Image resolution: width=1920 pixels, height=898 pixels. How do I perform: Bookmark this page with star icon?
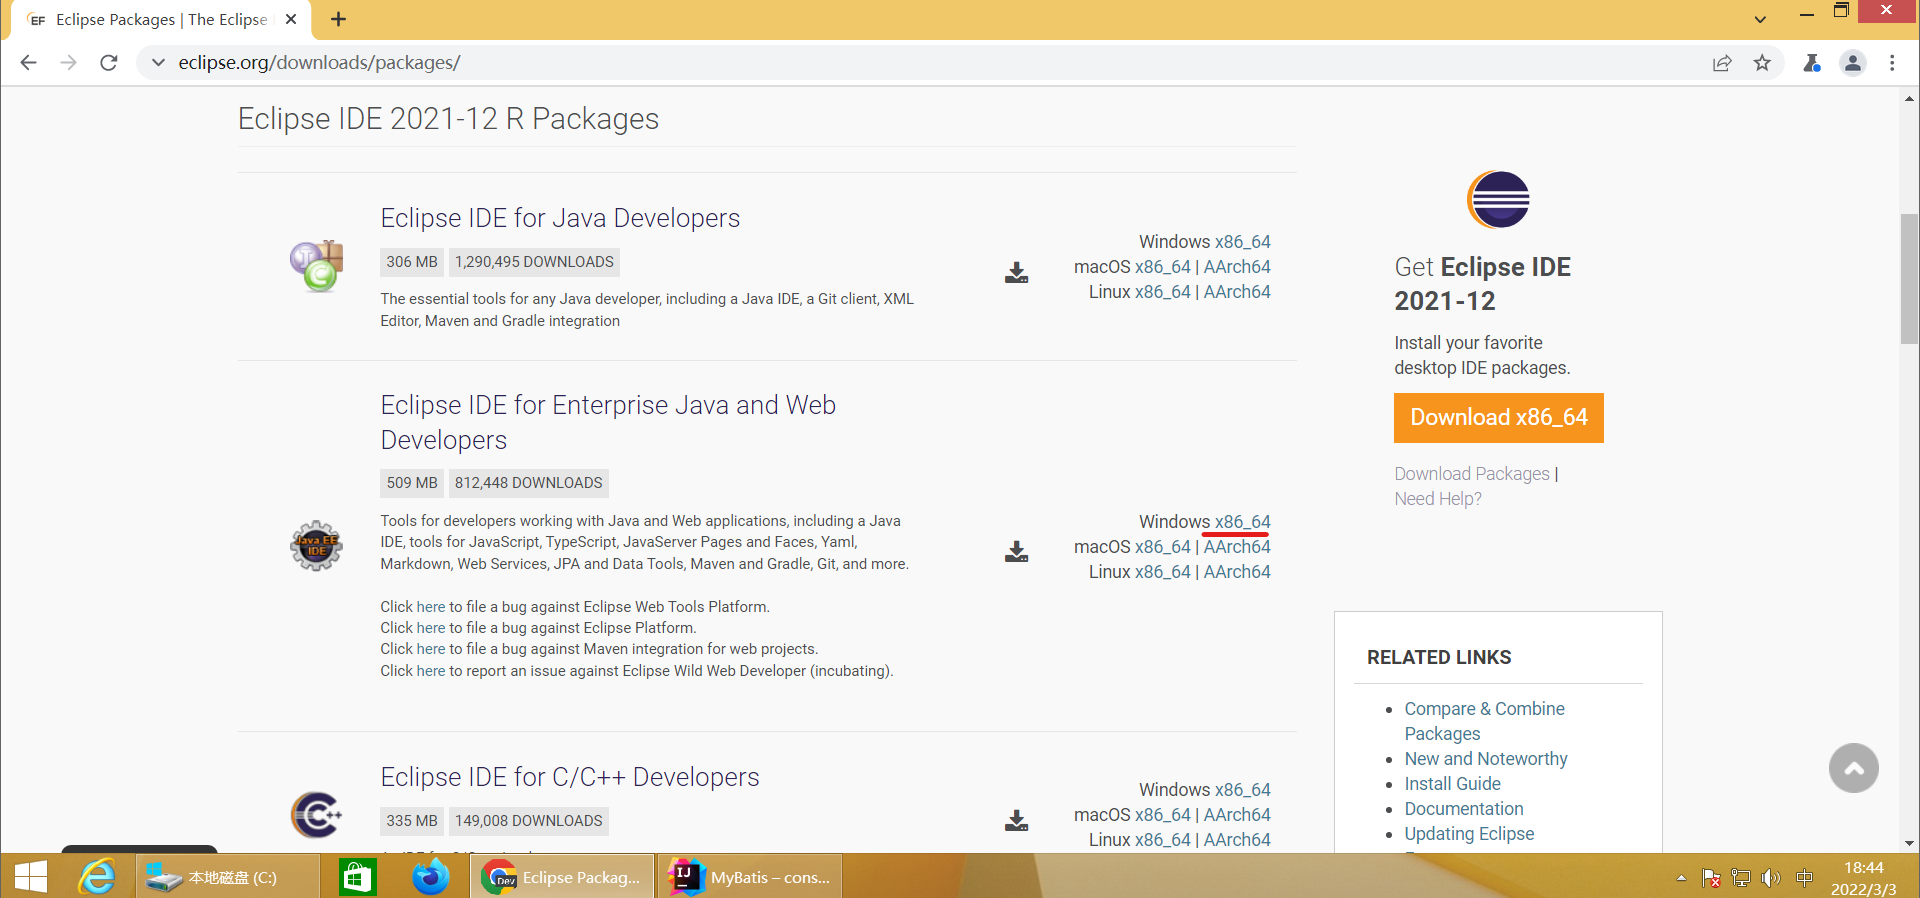pyautogui.click(x=1762, y=63)
